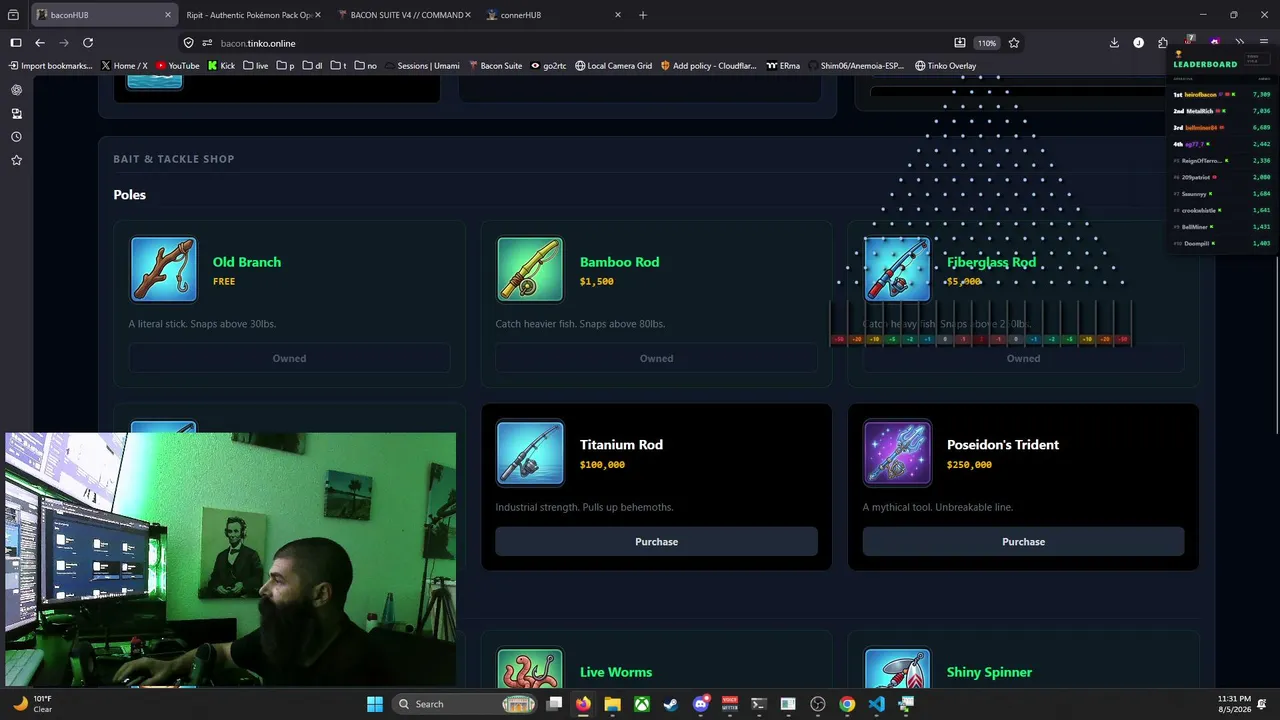Open Discord from the taskbar
This screenshot has width=1280, height=720.
pos(700,704)
